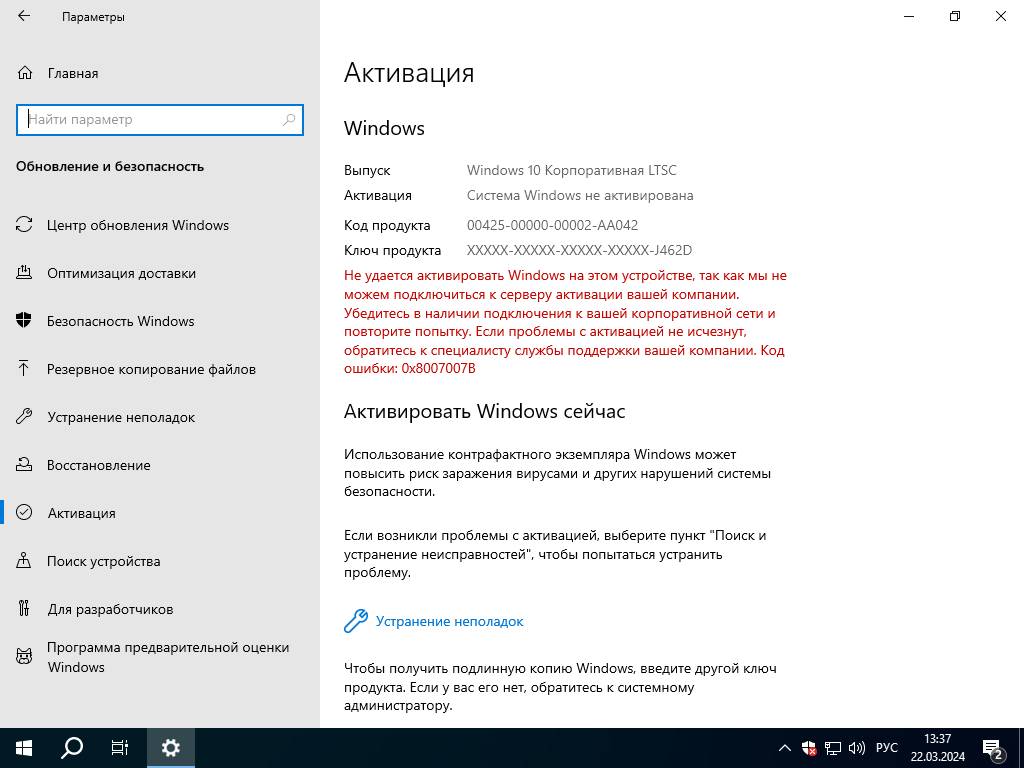This screenshot has height=768, width=1024.
Task: Open Для разработчиков section
Action: click(160, 609)
